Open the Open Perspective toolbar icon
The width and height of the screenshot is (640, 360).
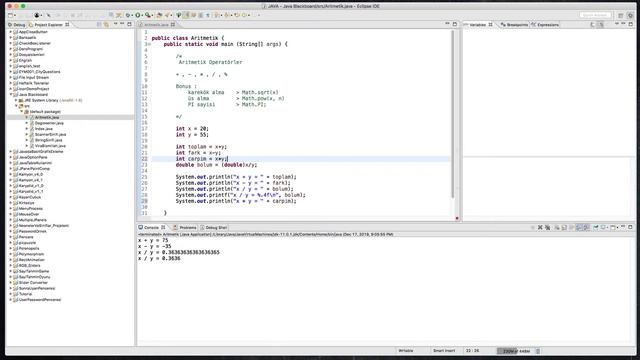click(620, 15)
